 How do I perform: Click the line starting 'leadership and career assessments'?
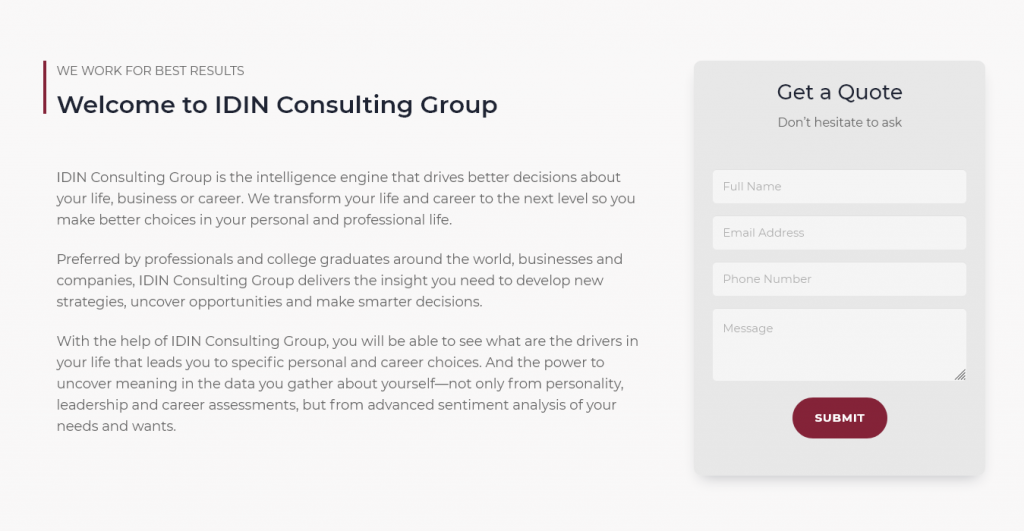click(336, 405)
